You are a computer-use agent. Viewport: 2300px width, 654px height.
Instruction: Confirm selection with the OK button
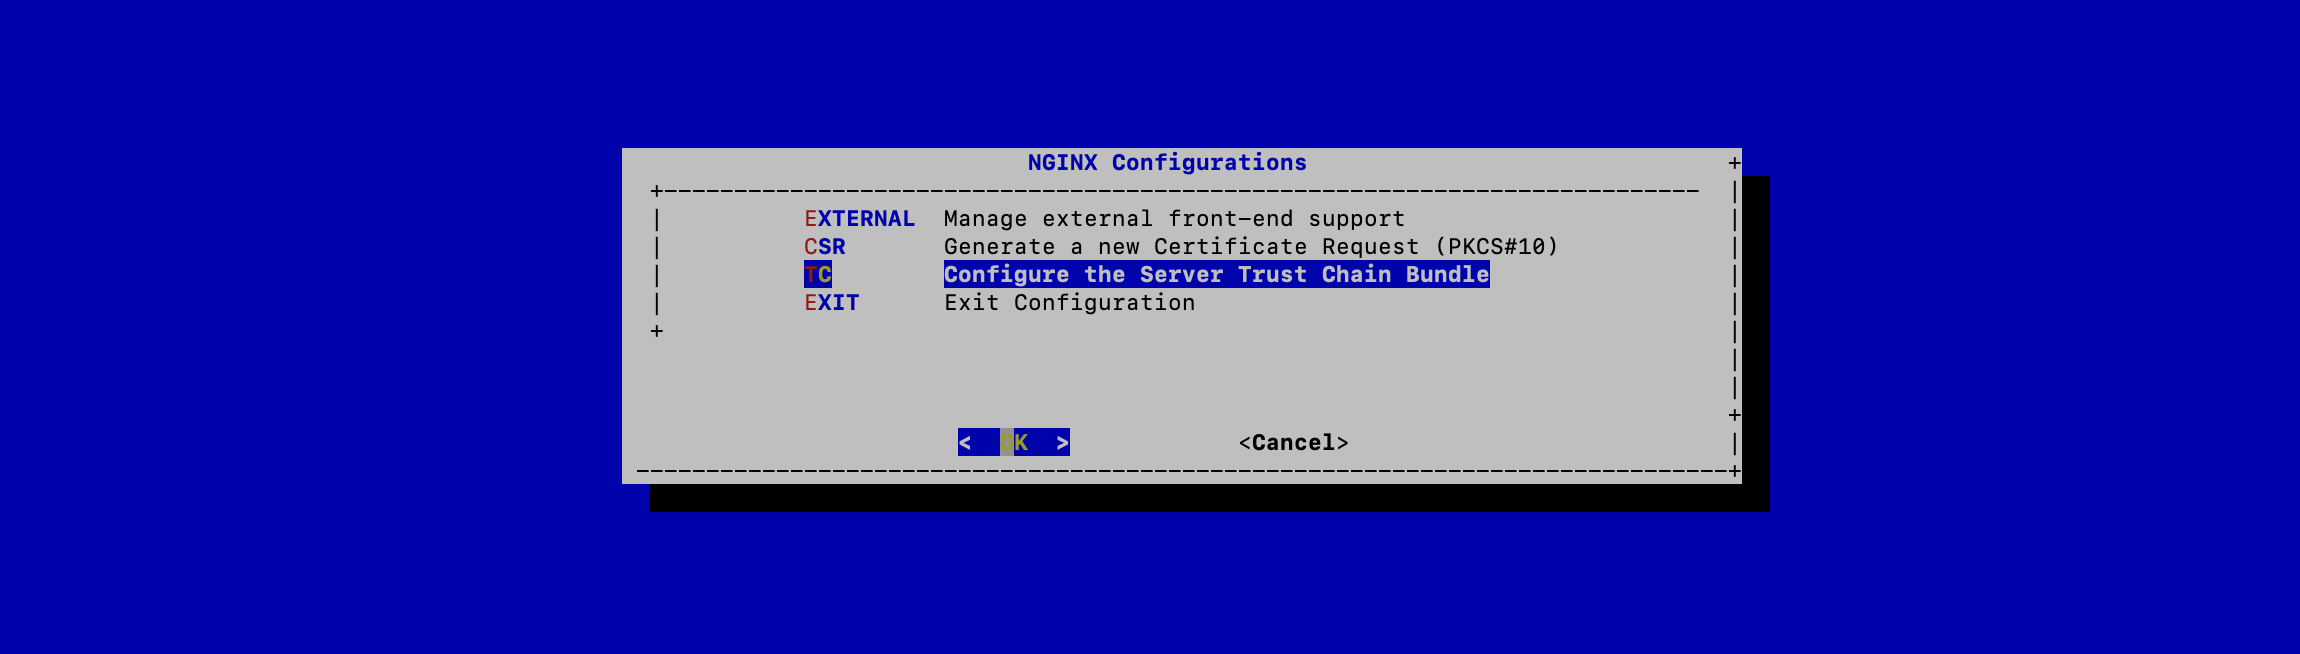pos(1014,442)
